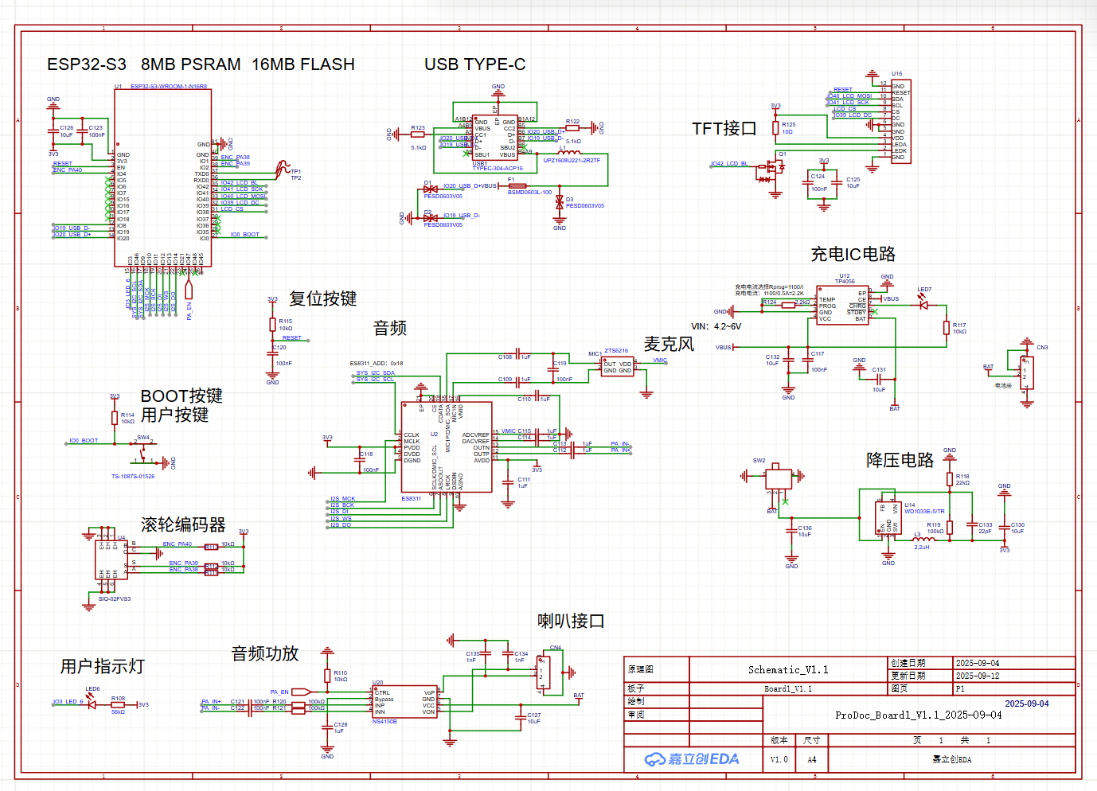
Task: Click the IO42_LCD_BL net label near Q1
Action: pos(728,164)
